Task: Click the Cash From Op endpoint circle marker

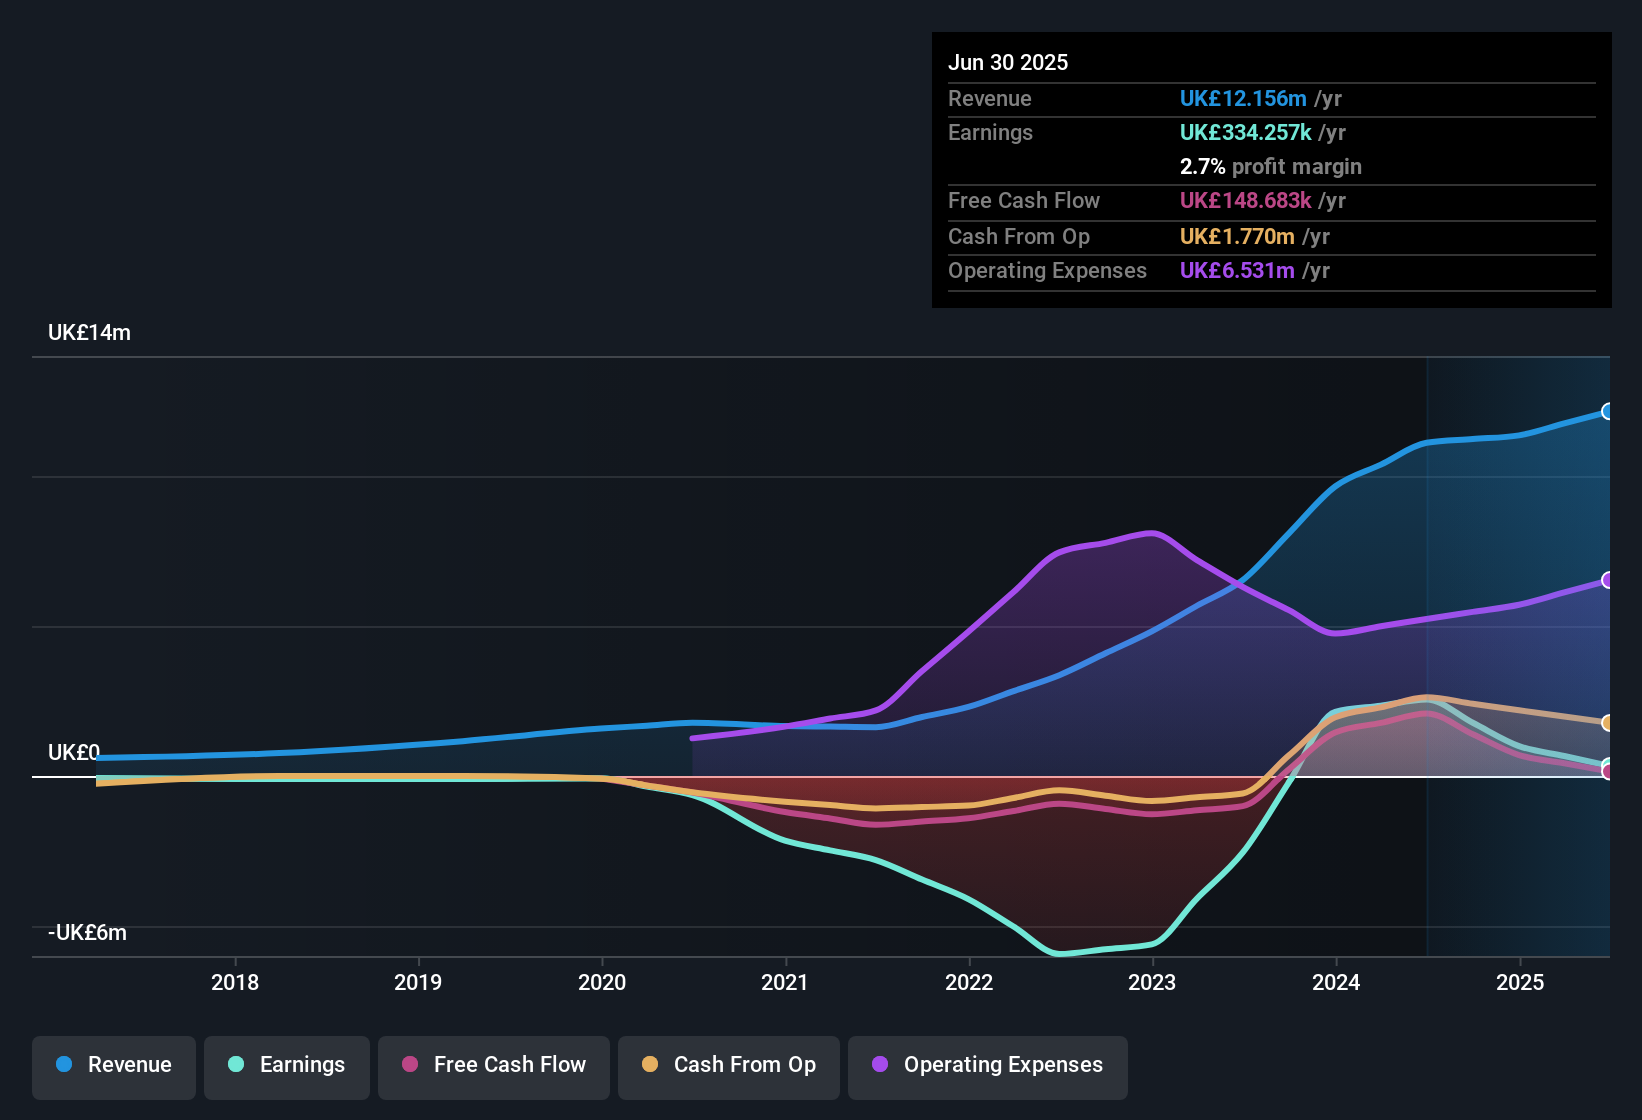Action: tap(1608, 723)
